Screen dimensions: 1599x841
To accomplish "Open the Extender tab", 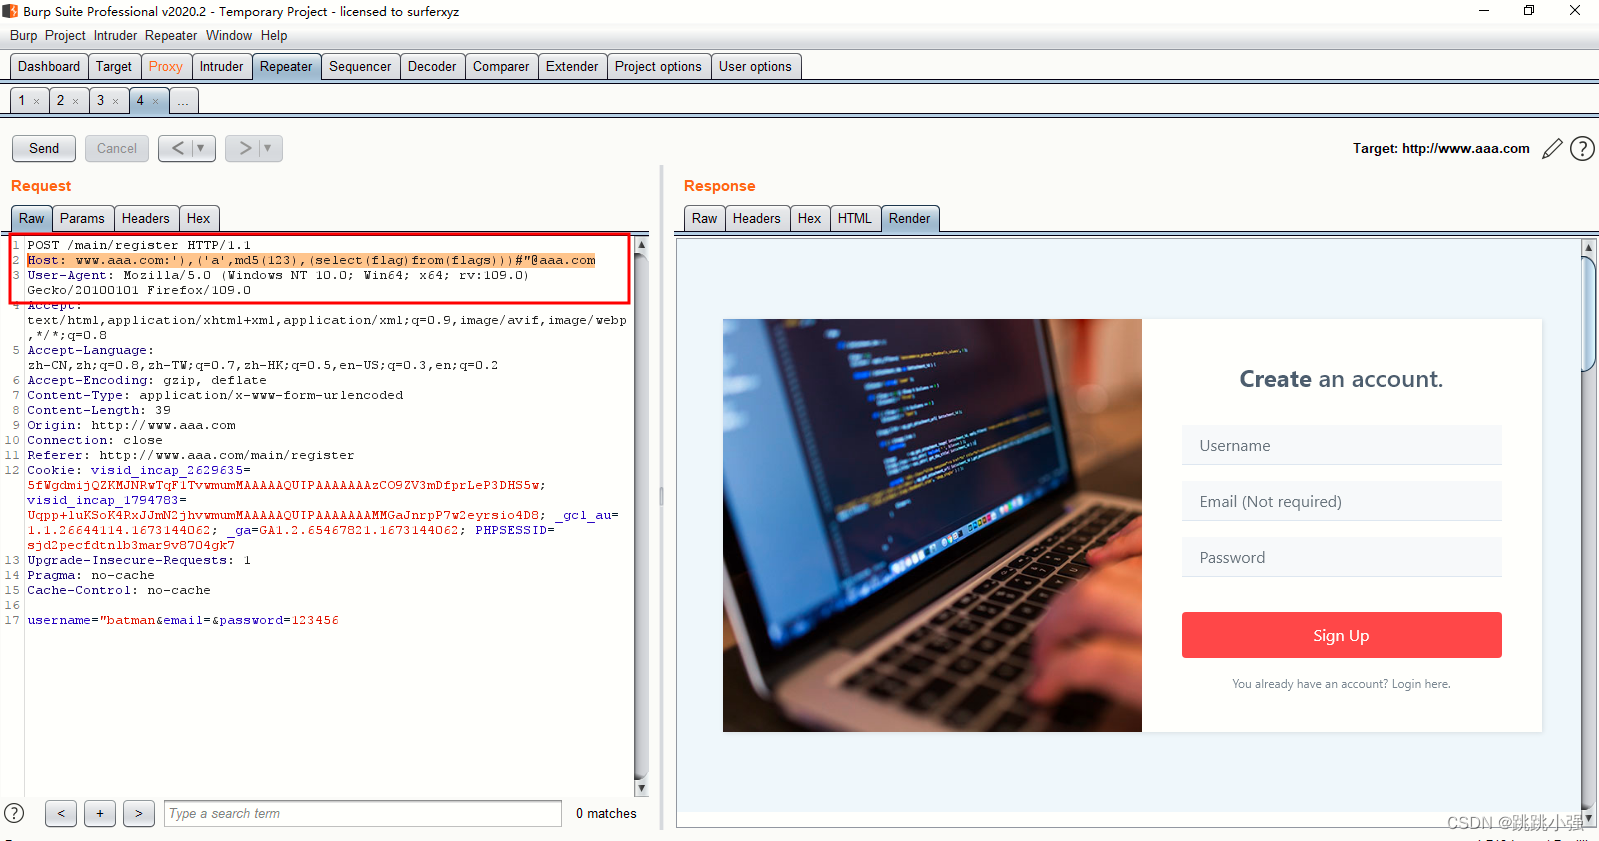I will coord(572,67).
